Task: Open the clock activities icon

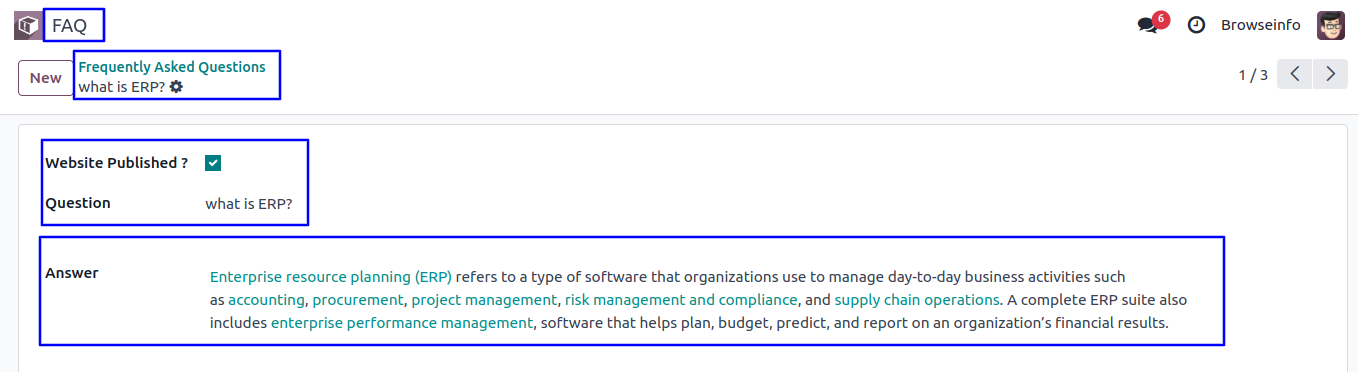Action: tap(1196, 25)
